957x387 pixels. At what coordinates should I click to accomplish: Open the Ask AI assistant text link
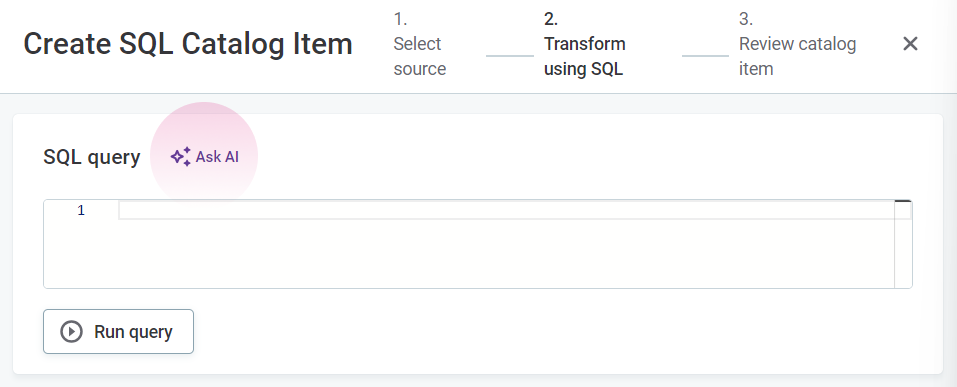[x=217, y=157]
